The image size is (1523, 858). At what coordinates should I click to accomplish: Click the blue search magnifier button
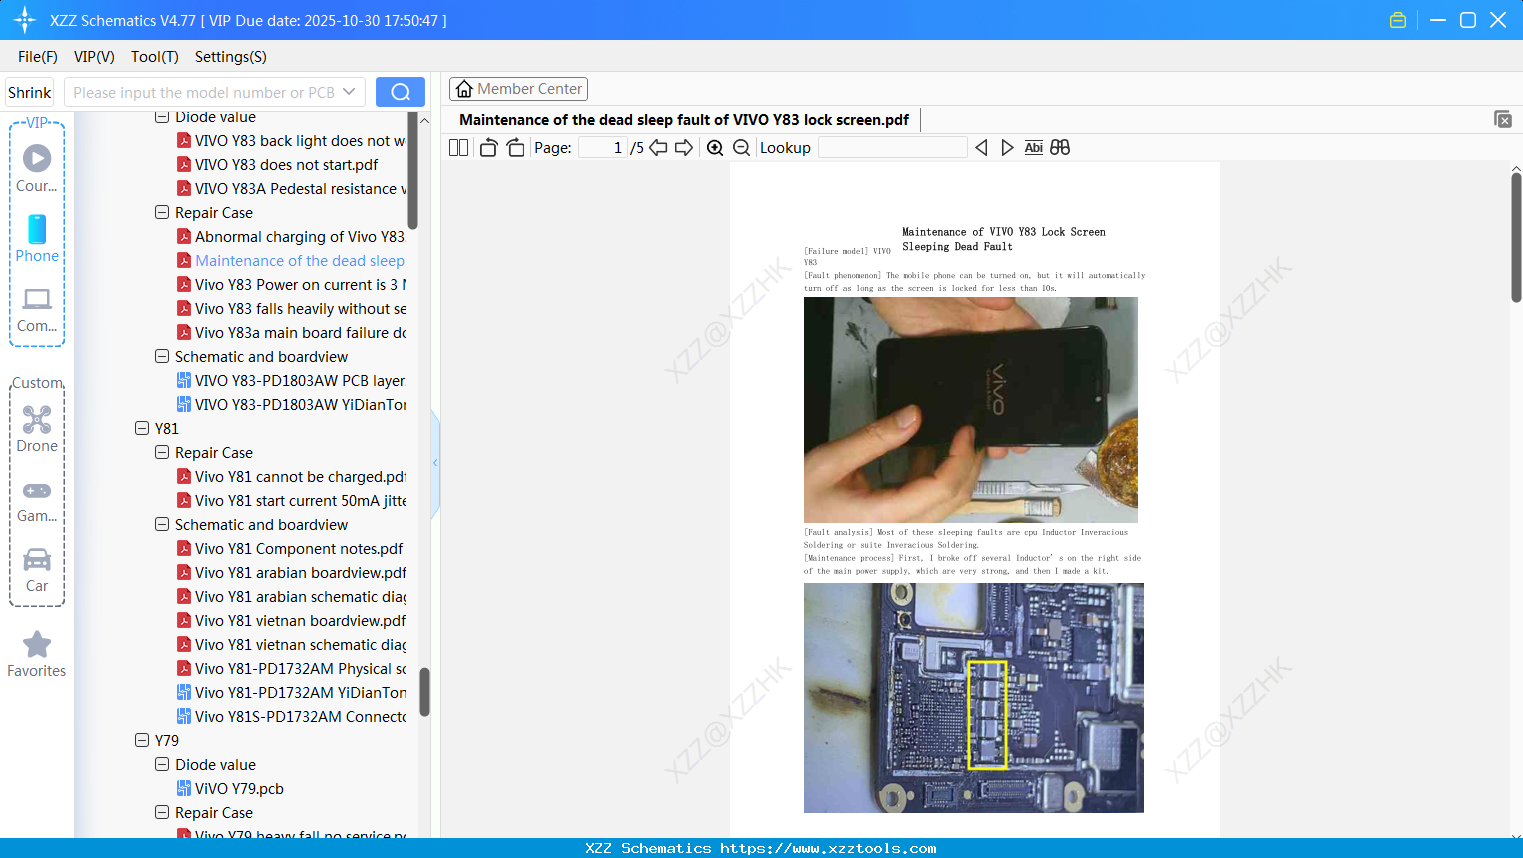400,91
